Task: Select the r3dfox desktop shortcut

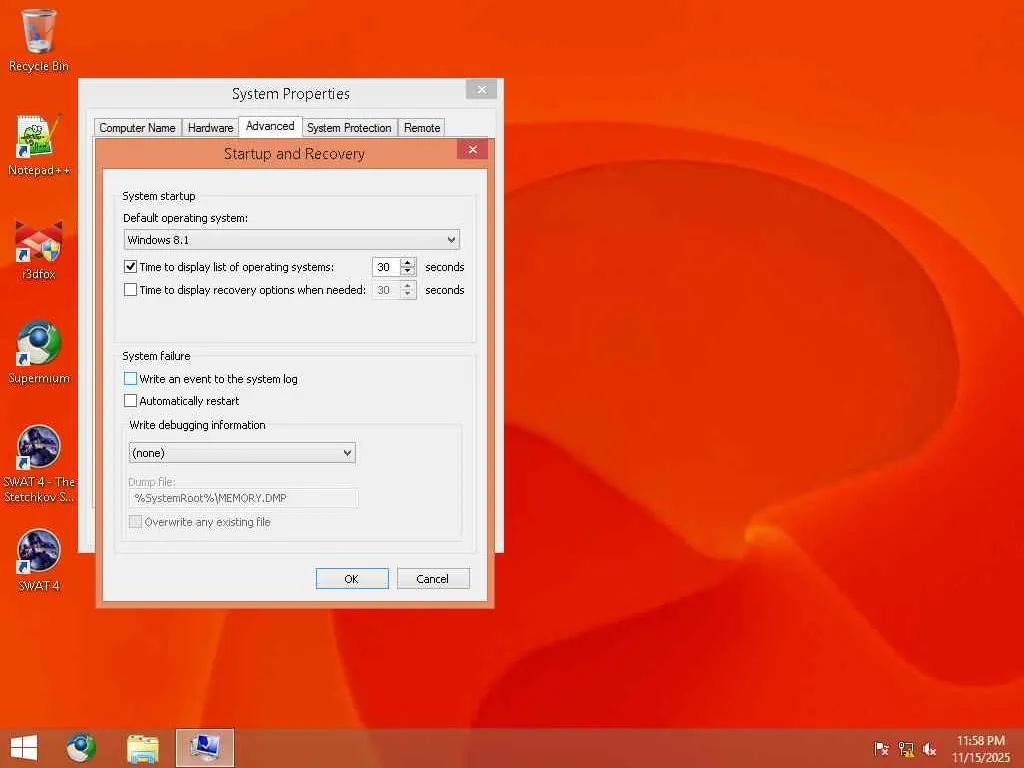Action: pos(39,250)
